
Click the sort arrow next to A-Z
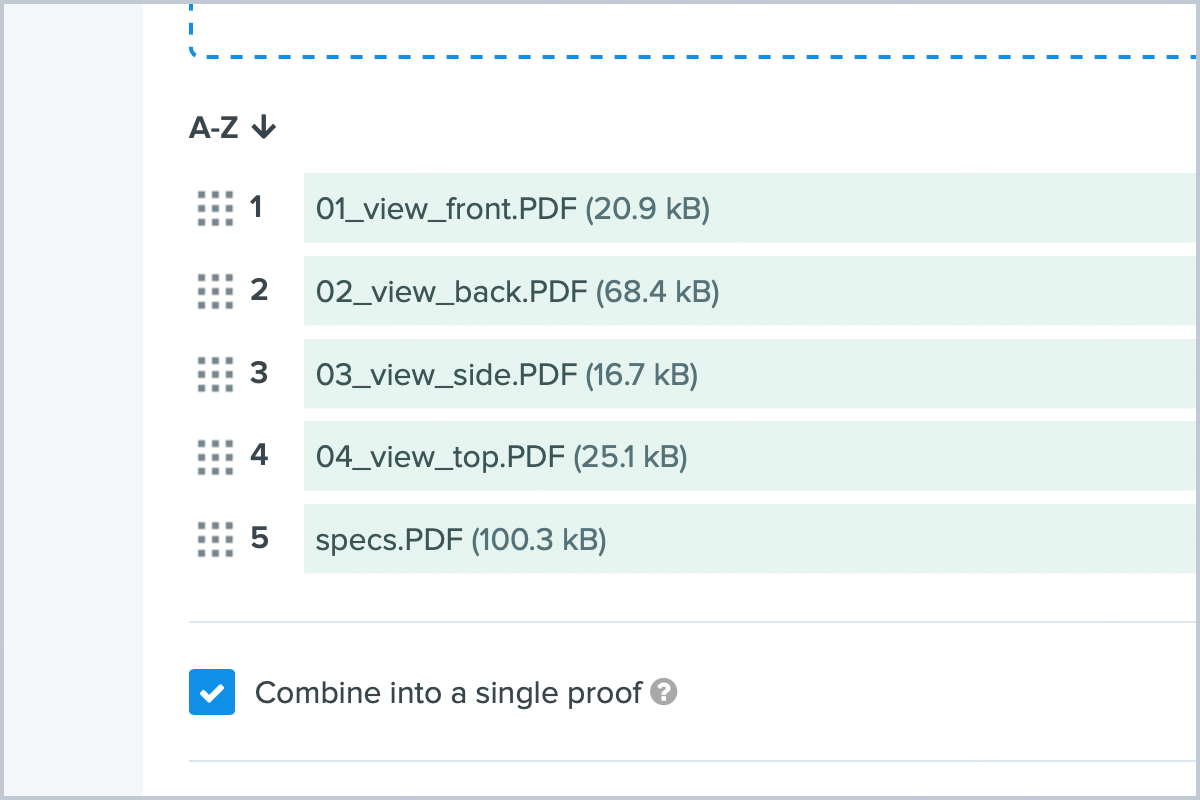tap(263, 127)
